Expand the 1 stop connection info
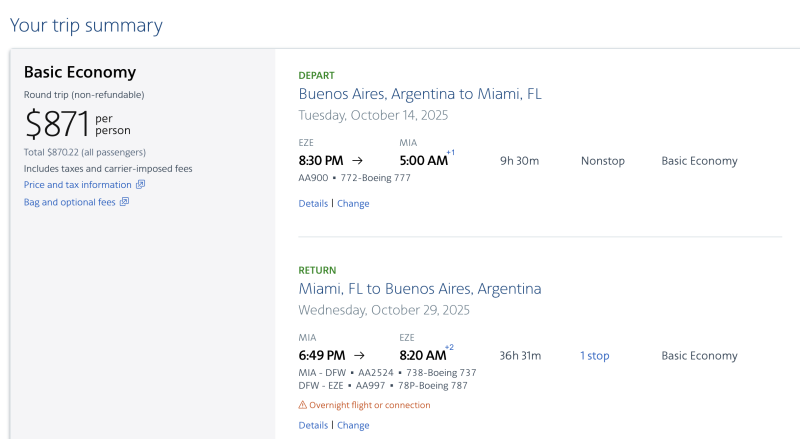Screen dimensions: 800x439 tap(594, 356)
